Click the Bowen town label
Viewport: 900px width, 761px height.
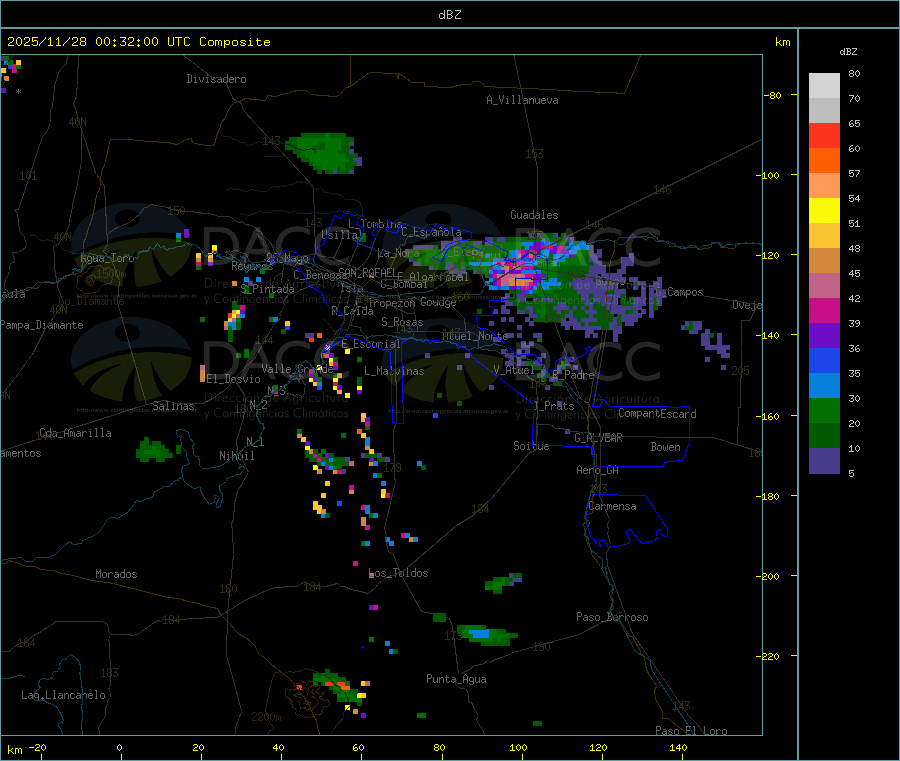point(665,447)
